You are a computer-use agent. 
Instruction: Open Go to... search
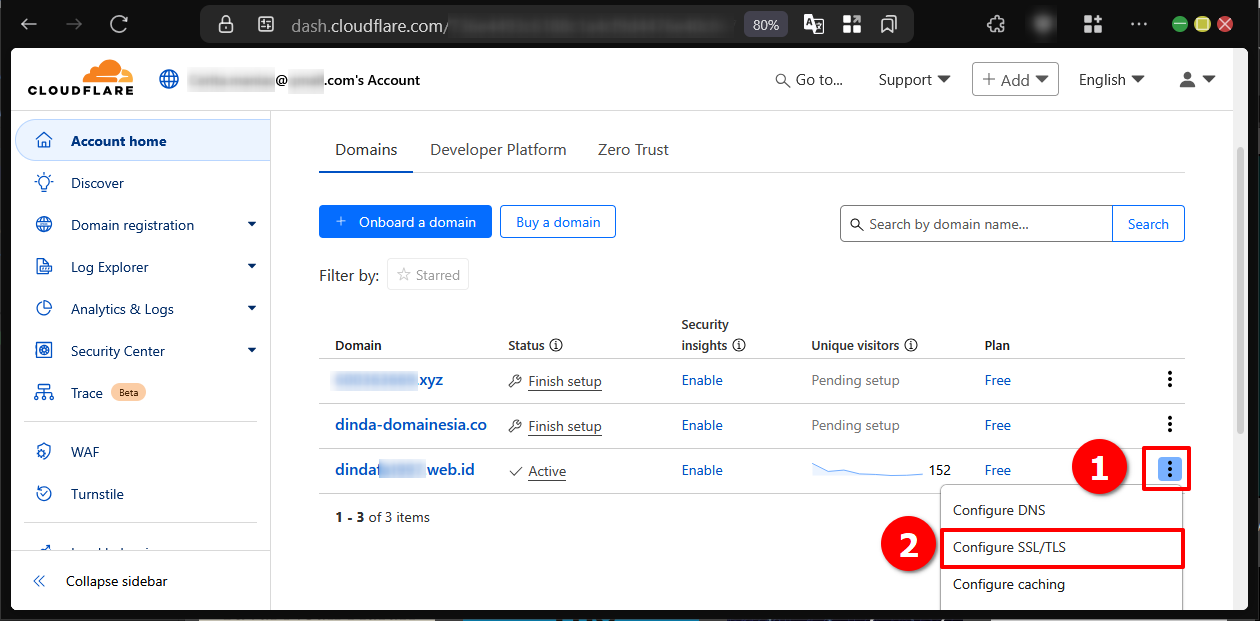(x=809, y=80)
